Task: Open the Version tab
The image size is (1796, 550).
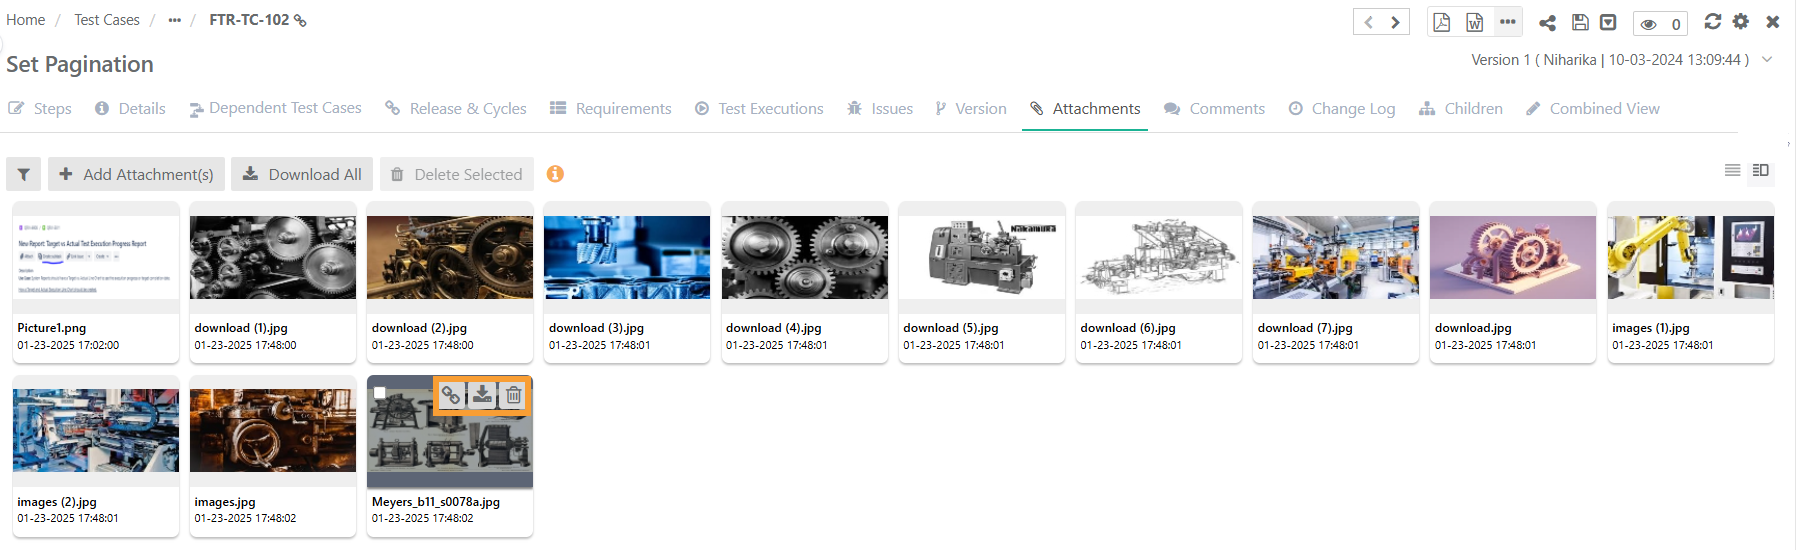Action: [x=971, y=108]
